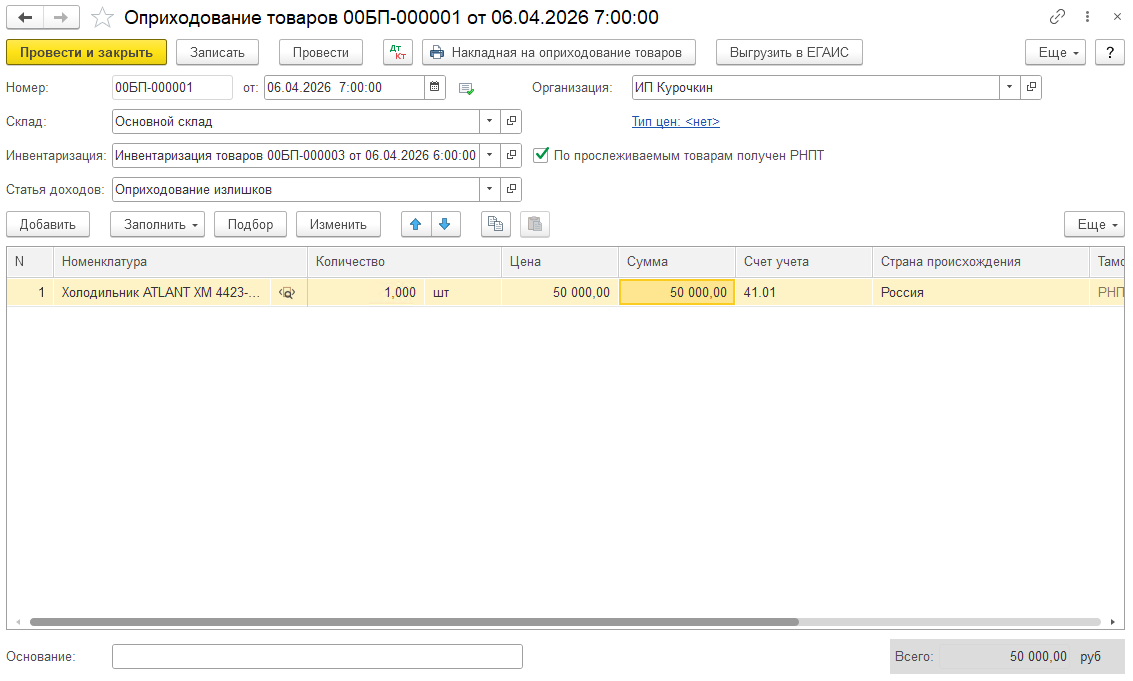
Task: Toggle РНПТ received for traceable goods checkbox
Action: click(x=541, y=155)
